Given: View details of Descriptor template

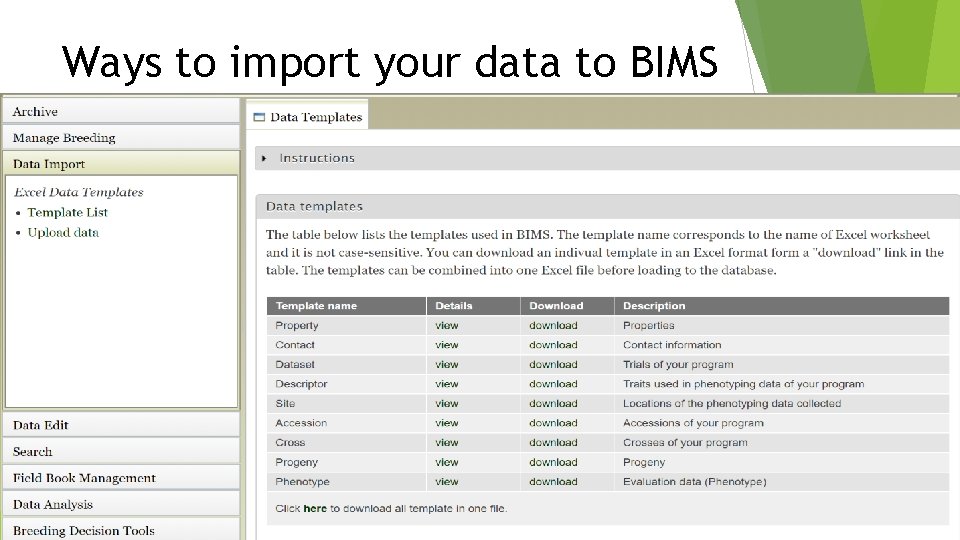Looking at the screenshot, I should (446, 384).
